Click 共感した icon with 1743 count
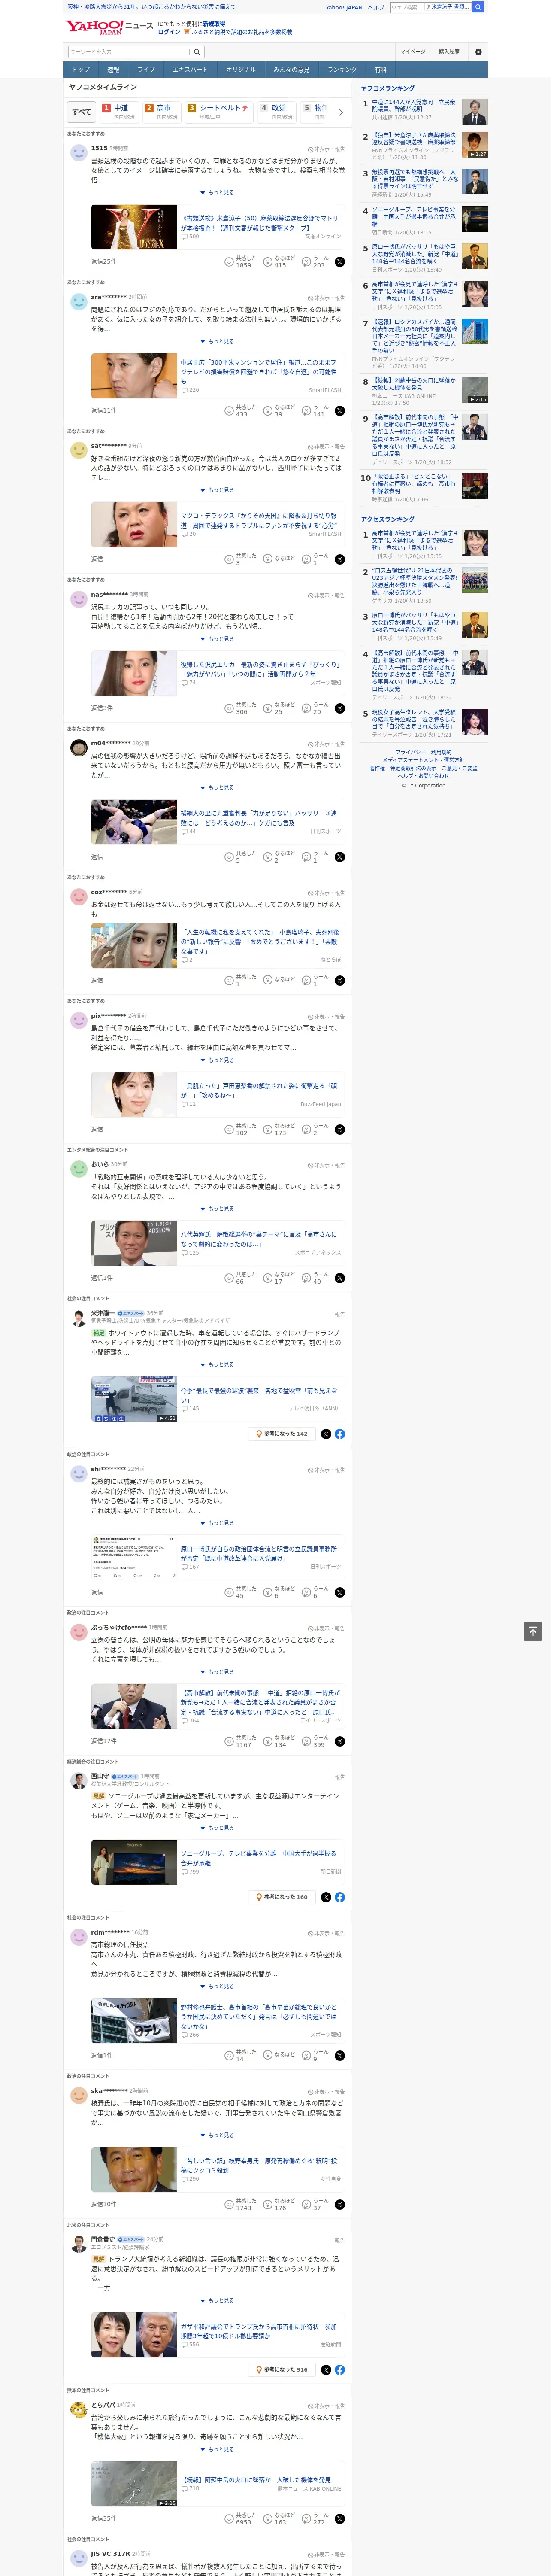 (229, 2204)
